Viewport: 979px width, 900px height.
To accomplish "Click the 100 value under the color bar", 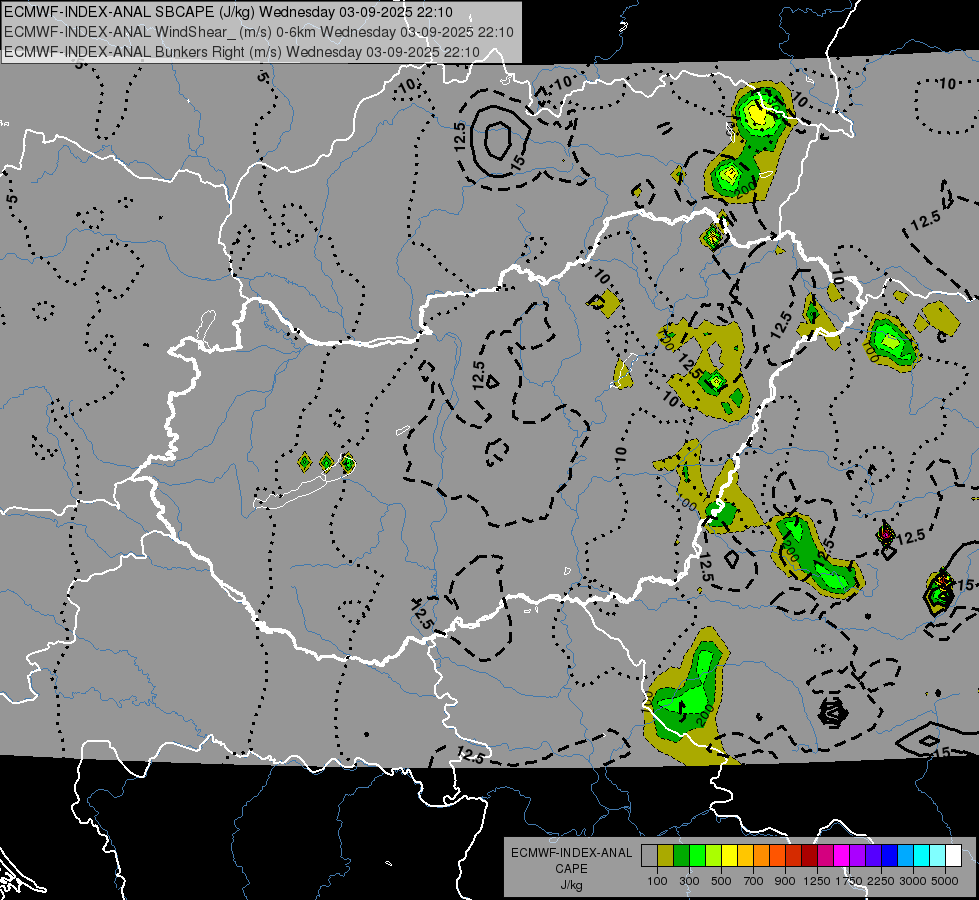I will pos(657,881).
